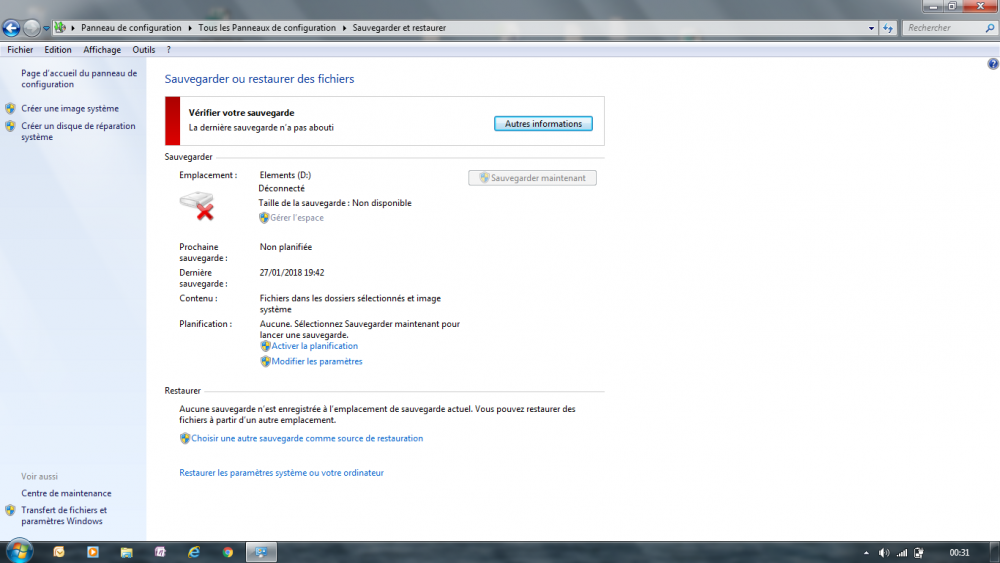Click the Forward navigation arrow
Viewport: 1000px width, 563px height.
coord(31,28)
